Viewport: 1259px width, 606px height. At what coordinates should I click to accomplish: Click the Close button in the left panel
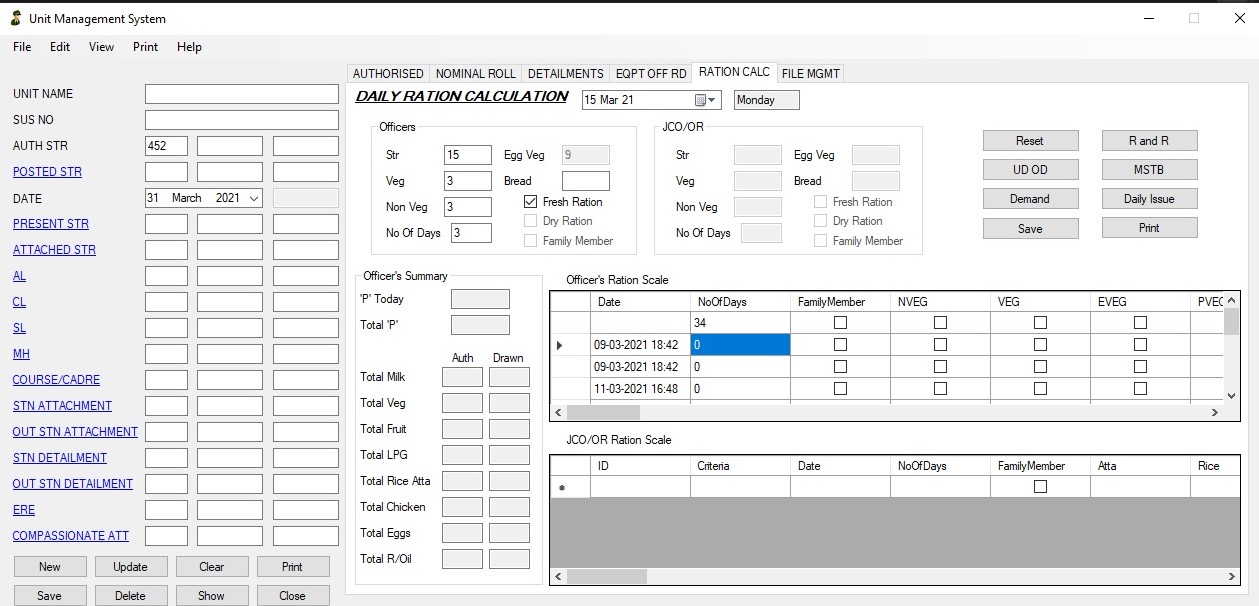(293, 596)
